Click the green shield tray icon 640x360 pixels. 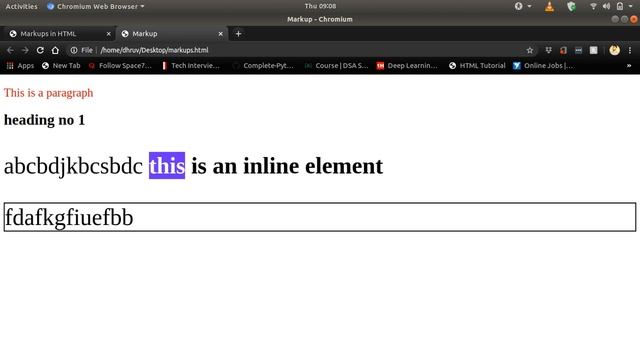[571, 7]
